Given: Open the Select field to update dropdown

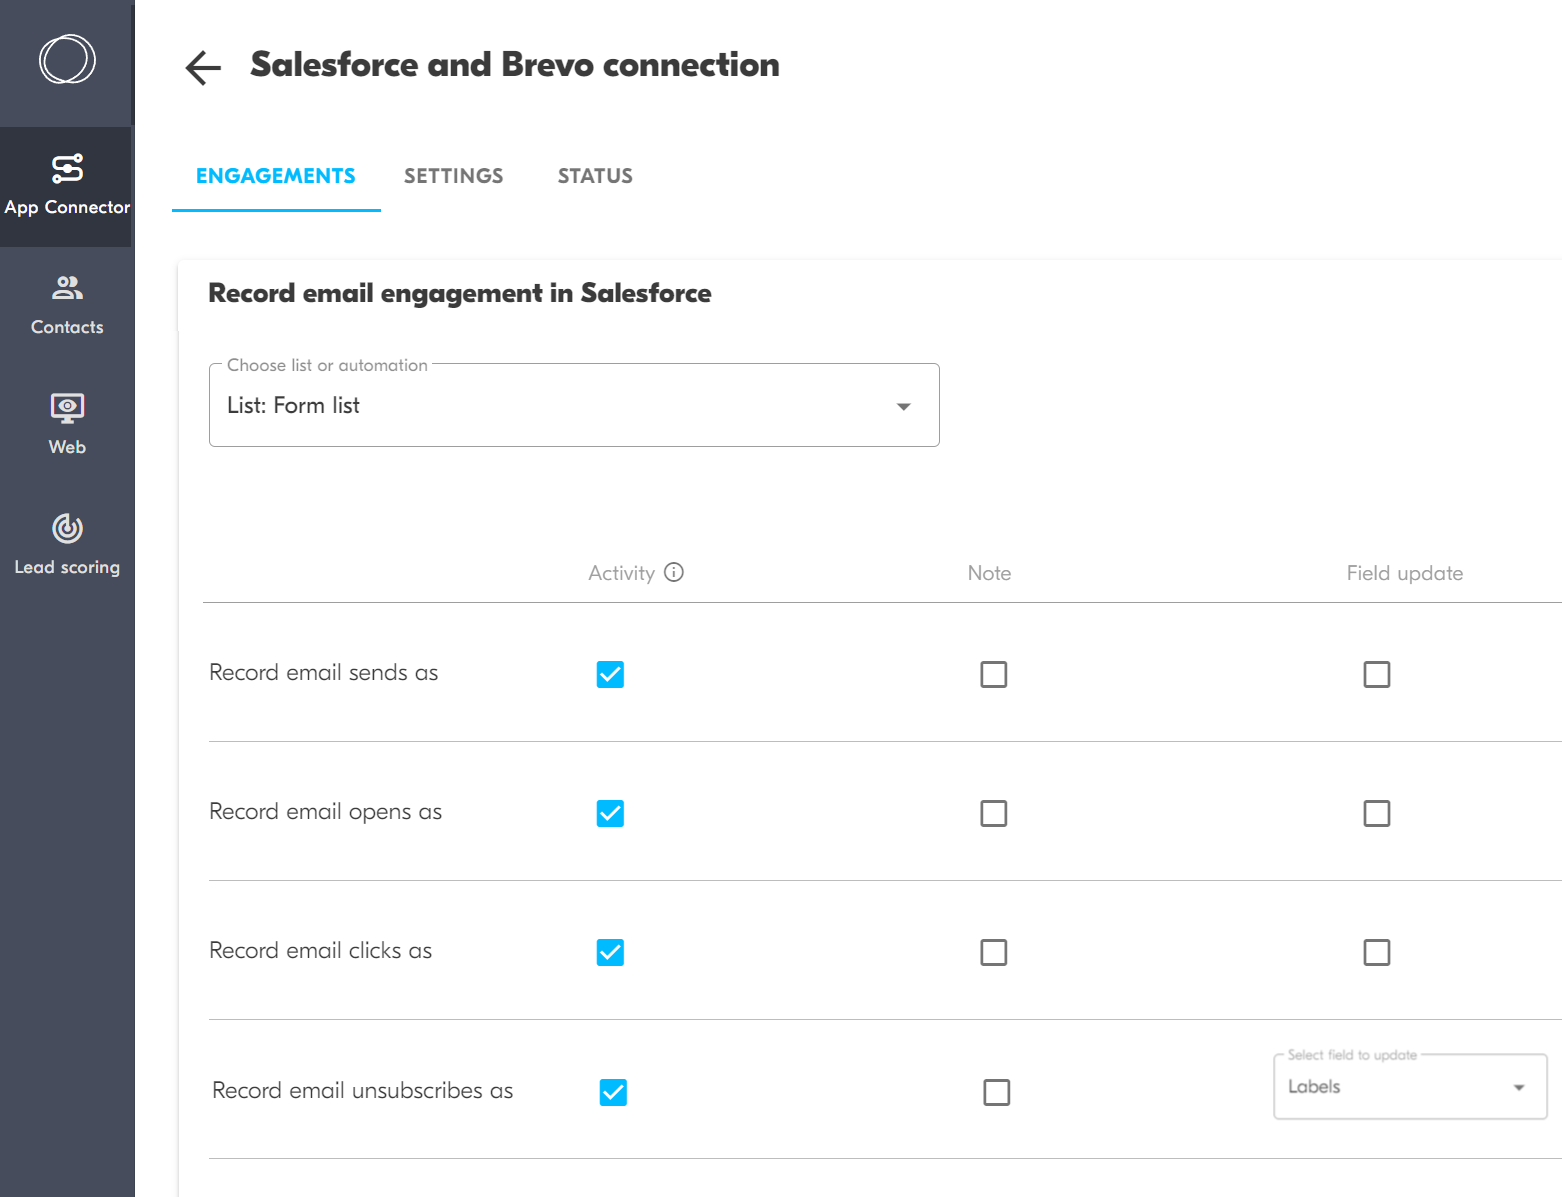Looking at the screenshot, I should (1409, 1087).
